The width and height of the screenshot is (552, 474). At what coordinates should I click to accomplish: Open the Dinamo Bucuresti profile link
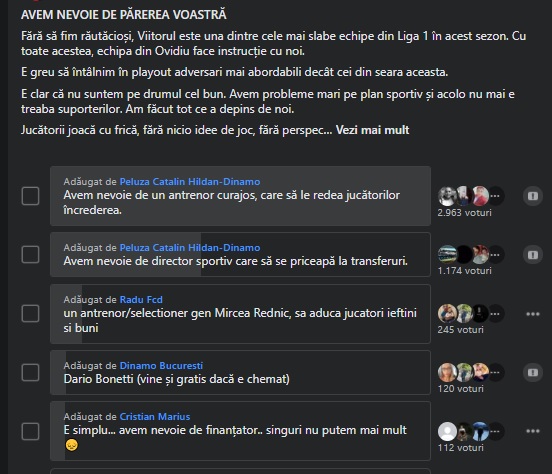point(161,366)
